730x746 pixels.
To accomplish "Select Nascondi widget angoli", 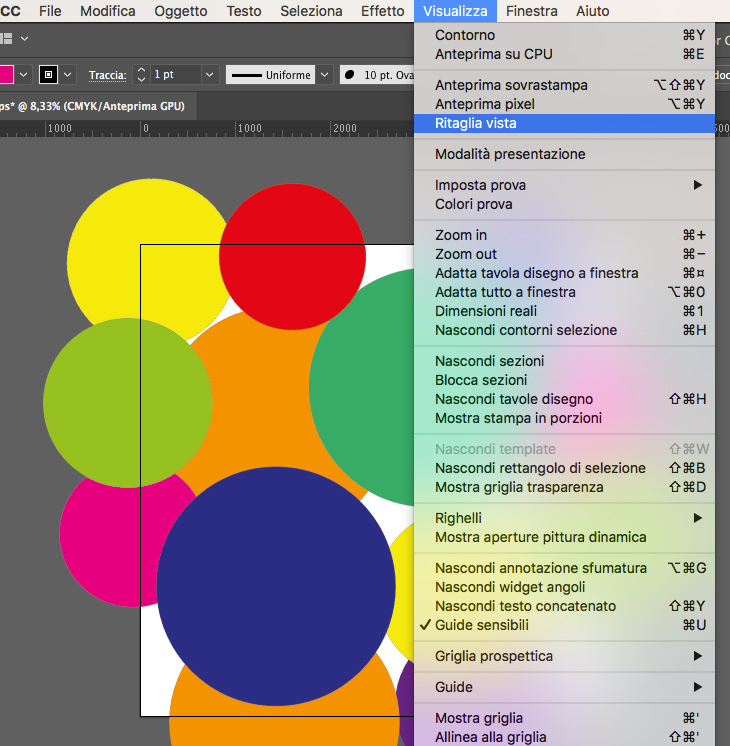I will pyautogui.click(x=564, y=587).
